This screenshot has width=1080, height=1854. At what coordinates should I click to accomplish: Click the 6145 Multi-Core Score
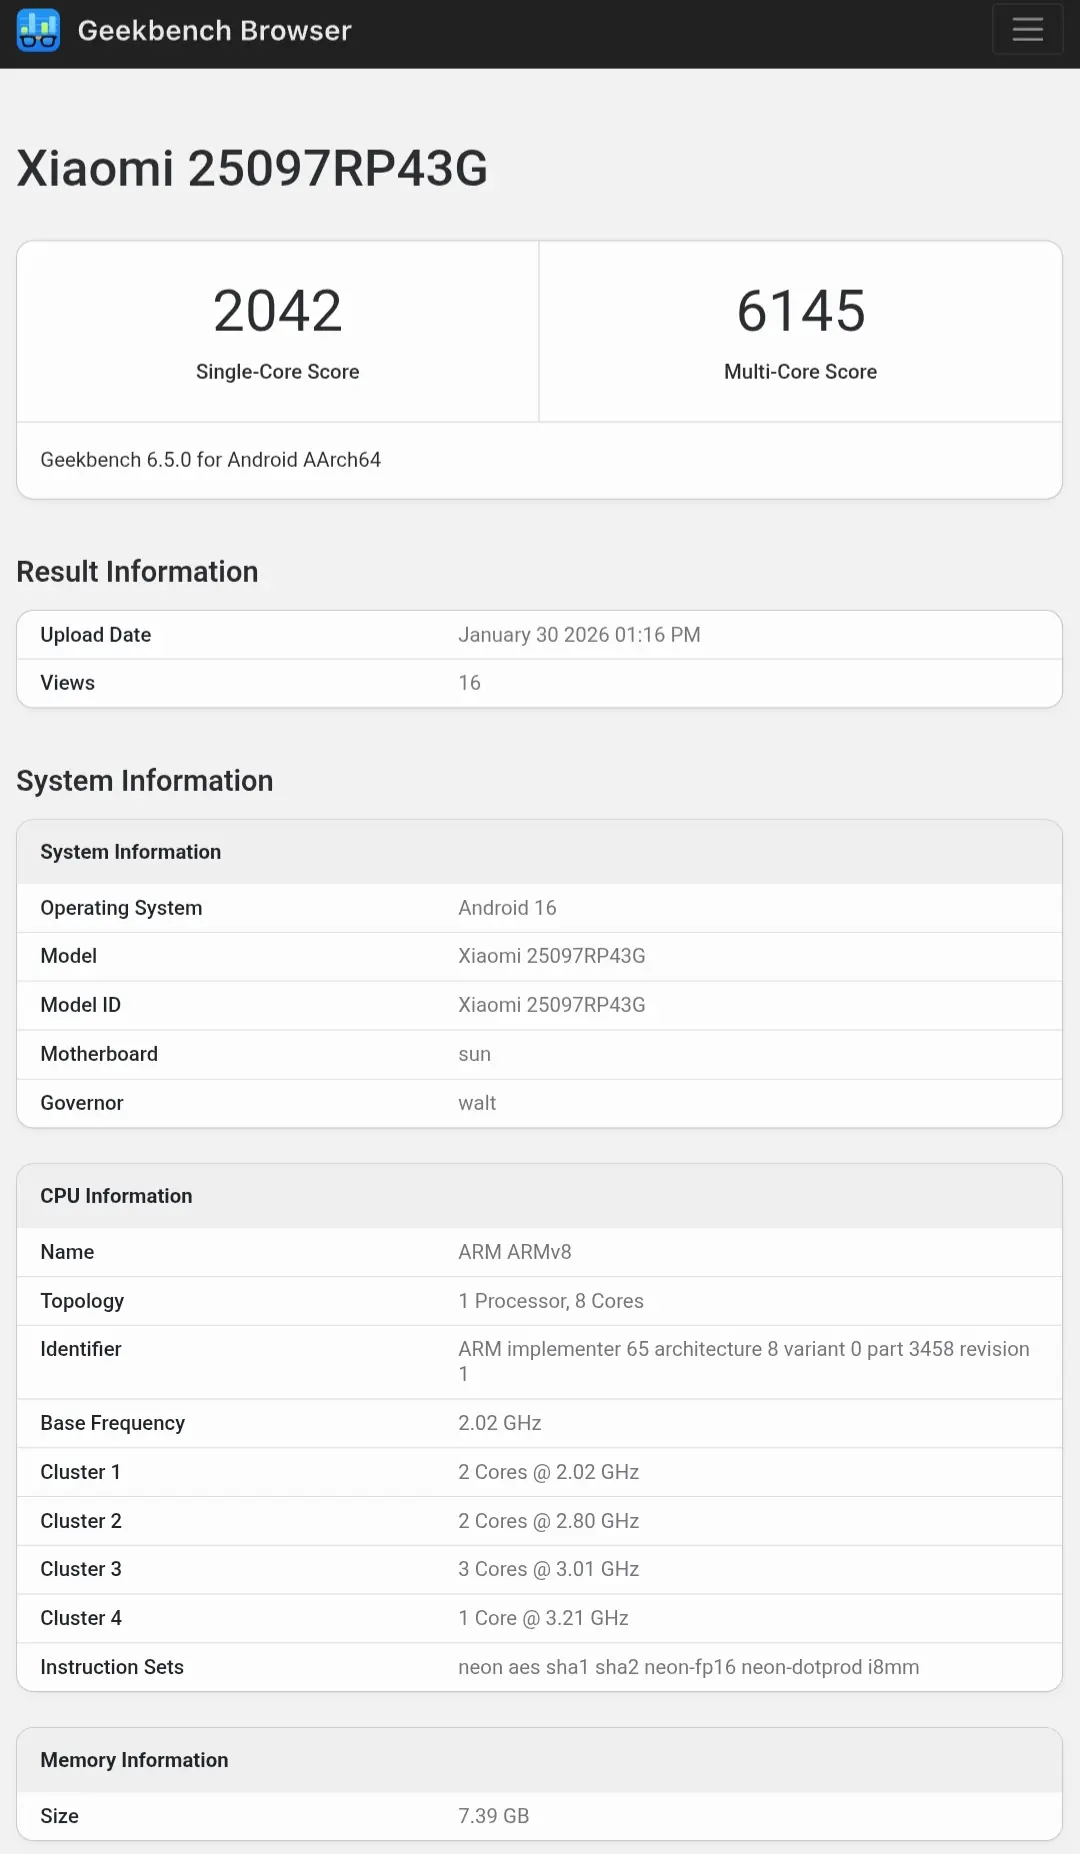[x=800, y=311]
